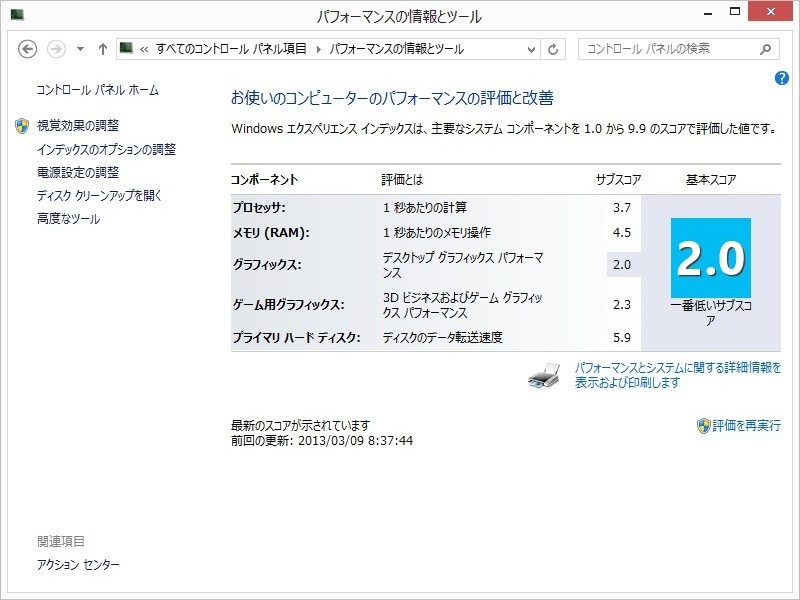Click パフォーマンスの情報とツール breadcrumb
The height and width of the screenshot is (600, 800).
coord(396,49)
